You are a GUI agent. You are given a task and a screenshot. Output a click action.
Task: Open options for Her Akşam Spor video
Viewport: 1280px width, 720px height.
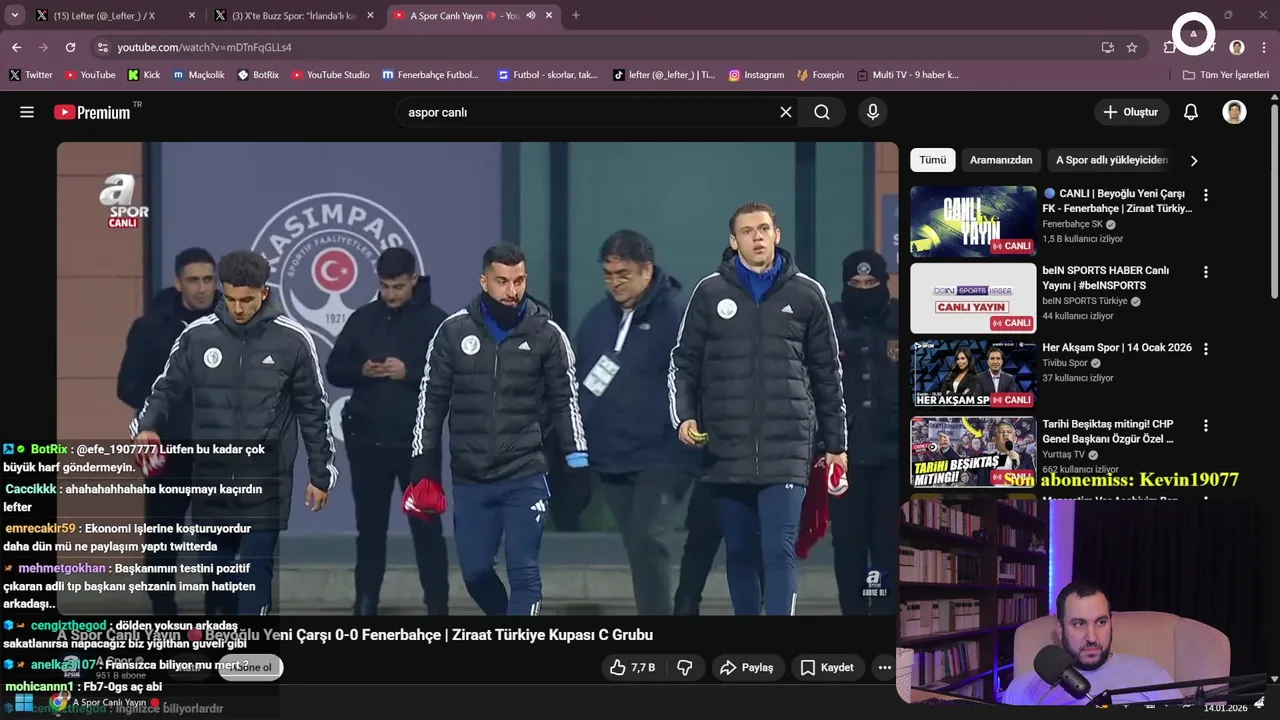pyautogui.click(x=1206, y=349)
